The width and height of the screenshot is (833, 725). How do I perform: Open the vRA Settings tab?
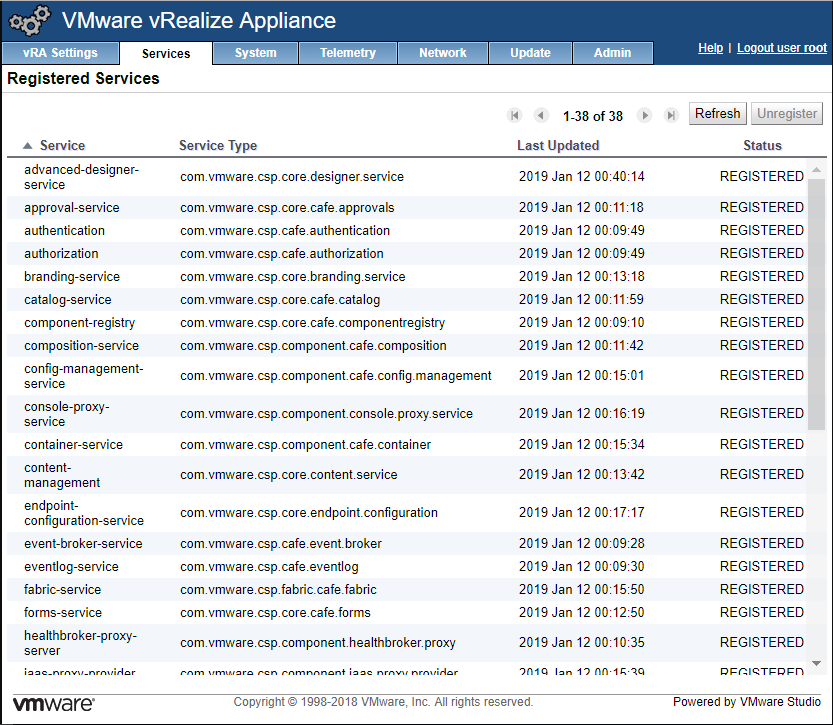tap(60, 53)
